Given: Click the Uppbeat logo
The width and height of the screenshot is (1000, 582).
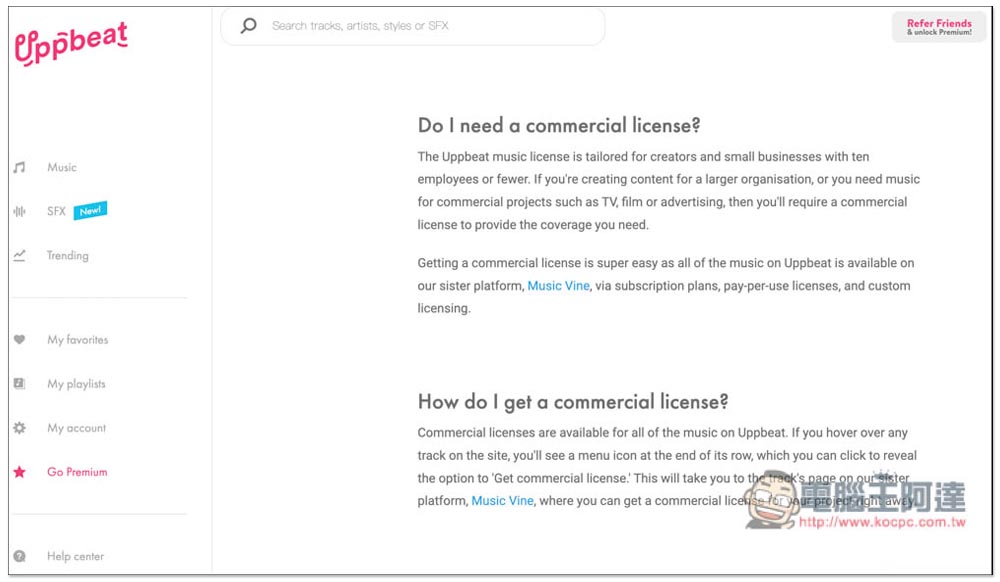Looking at the screenshot, I should click(x=71, y=43).
